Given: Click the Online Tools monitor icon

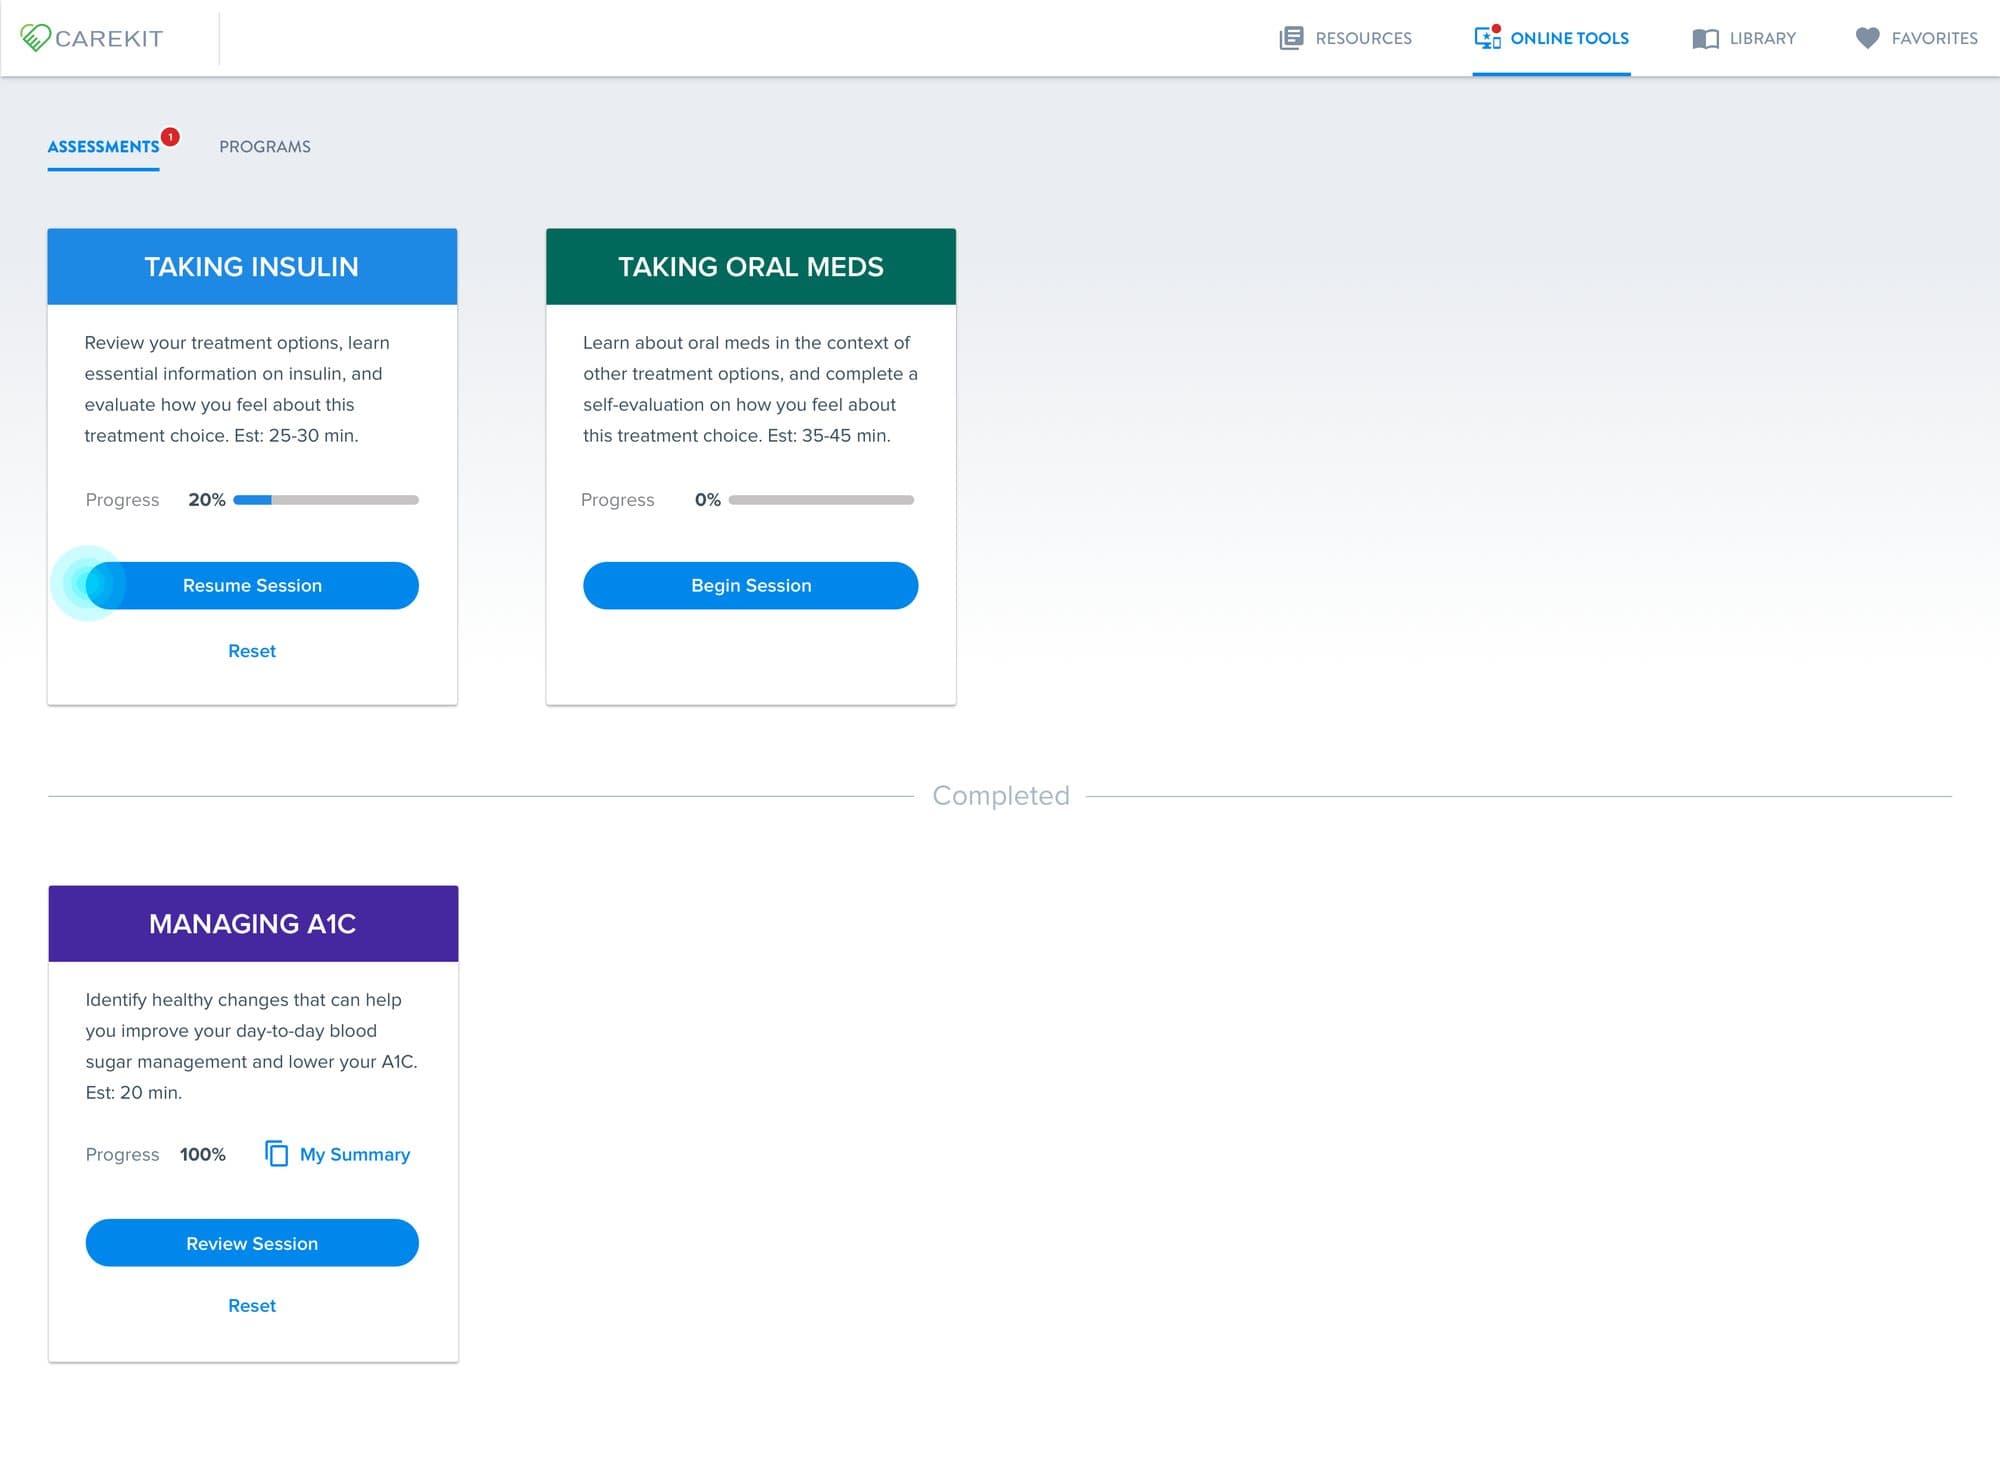Looking at the screenshot, I should [x=1488, y=37].
